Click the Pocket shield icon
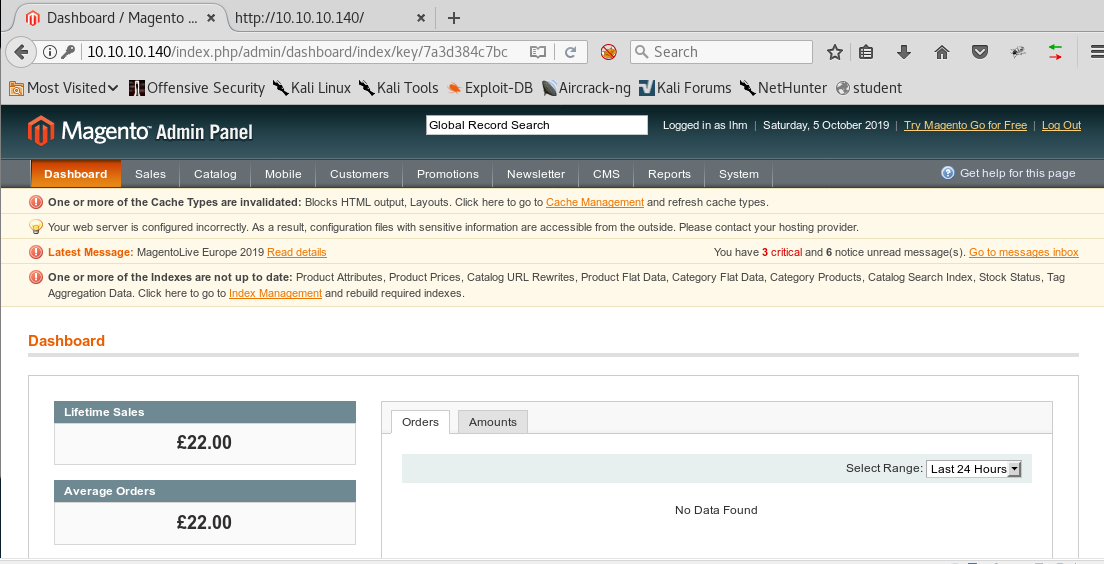This screenshot has width=1104, height=564. tap(980, 52)
